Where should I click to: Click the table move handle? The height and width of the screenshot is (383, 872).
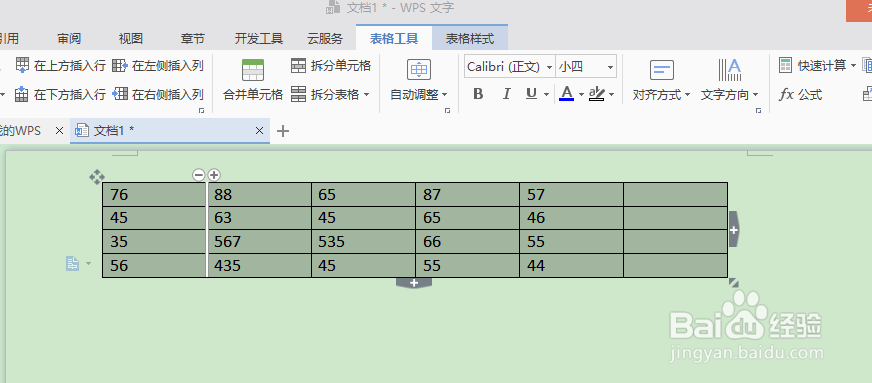pos(97,177)
